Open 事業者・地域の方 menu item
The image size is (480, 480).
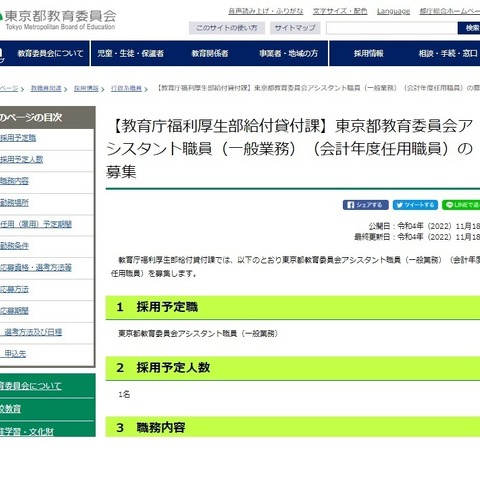pyautogui.click(x=288, y=53)
